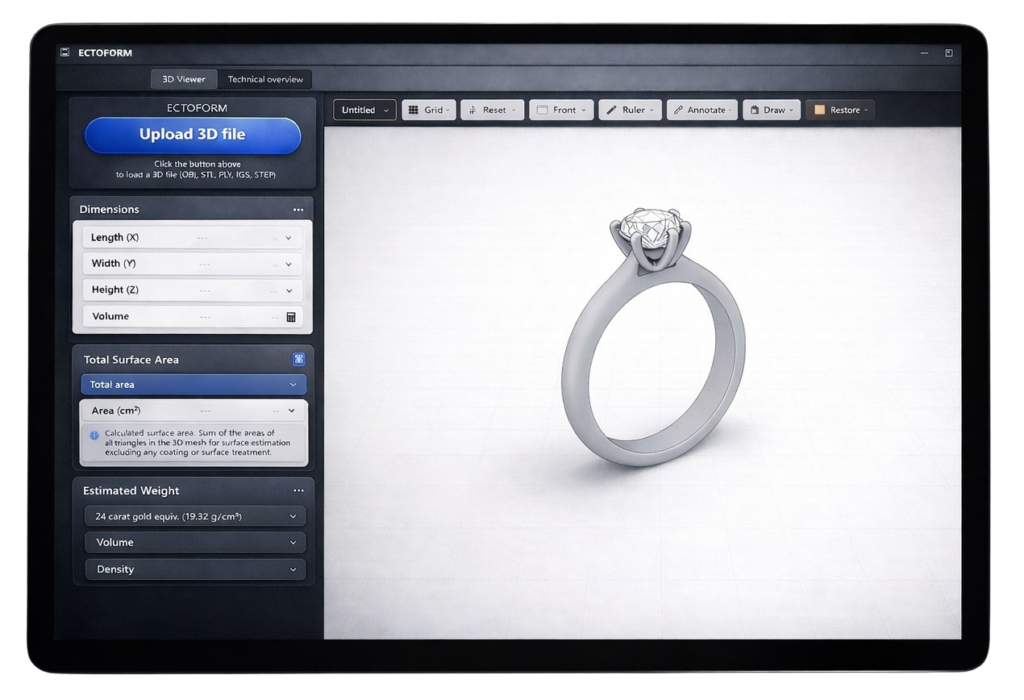The width and height of the screenshot is (1024, 700).
Task: Click the calculator icon in the Volume row
Action: pyautogui.click(x=291, y=317)
